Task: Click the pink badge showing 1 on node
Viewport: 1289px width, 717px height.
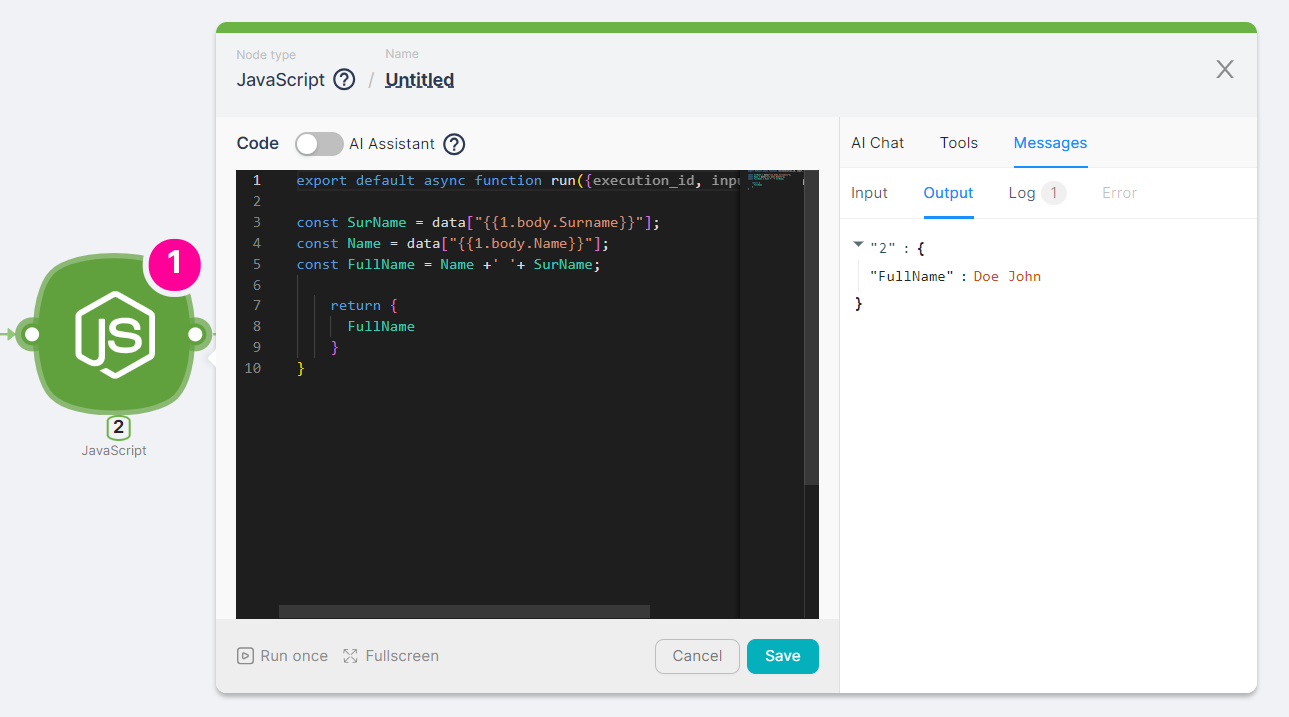Action: (174, 264)
